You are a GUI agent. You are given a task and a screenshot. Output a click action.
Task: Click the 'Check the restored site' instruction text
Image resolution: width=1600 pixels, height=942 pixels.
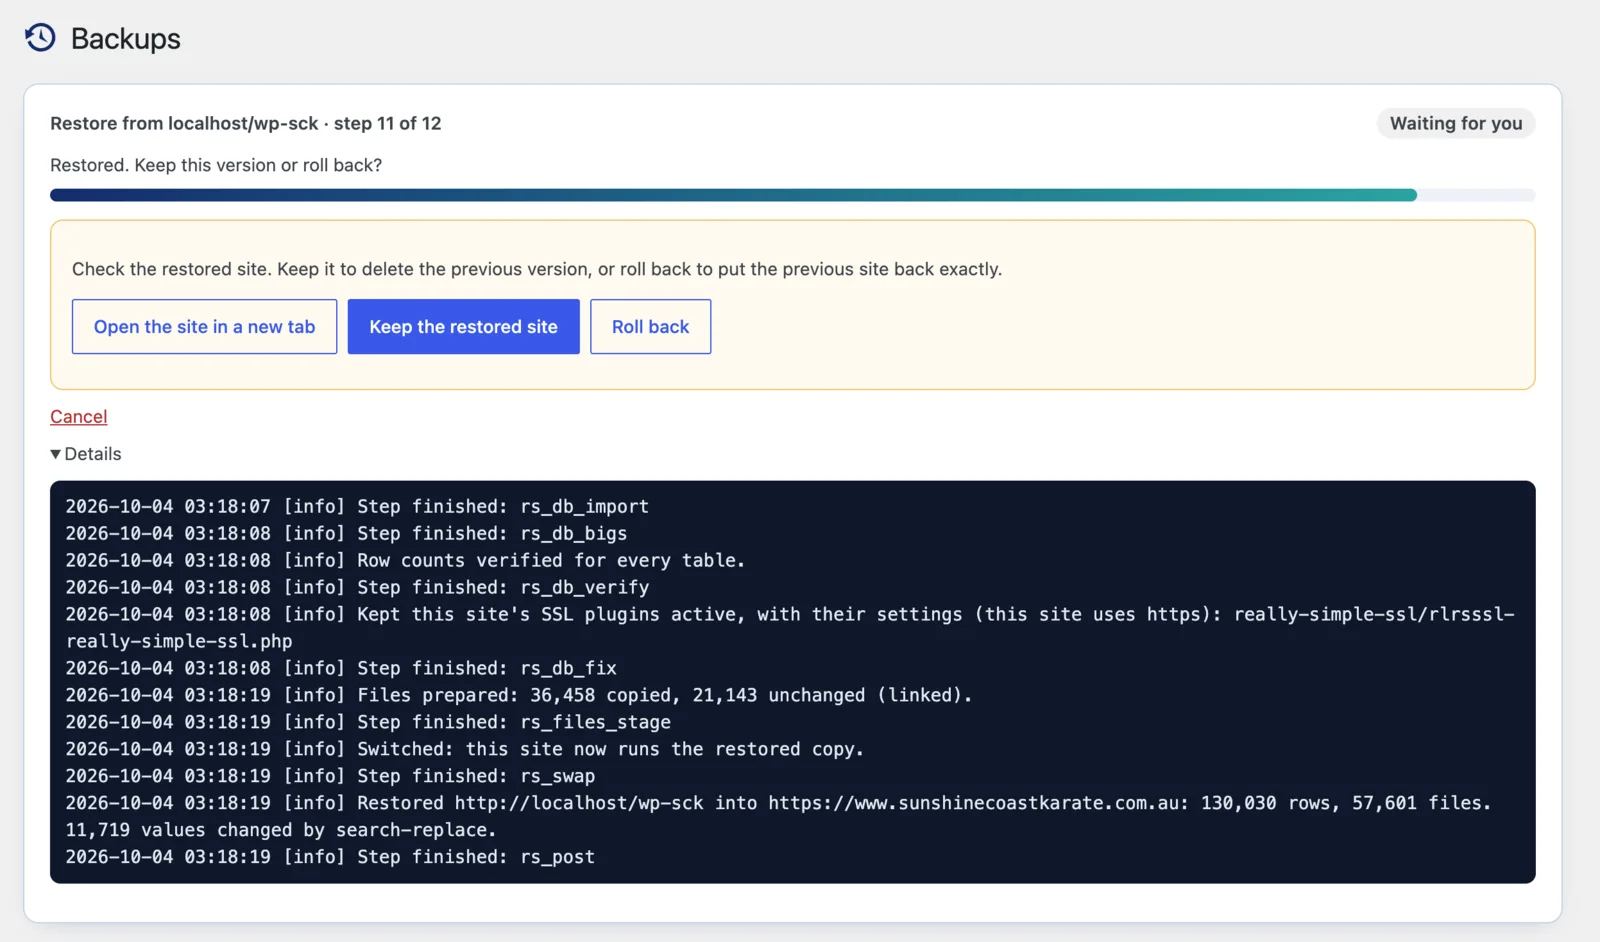pyautogui.click(x=537, y=269)
